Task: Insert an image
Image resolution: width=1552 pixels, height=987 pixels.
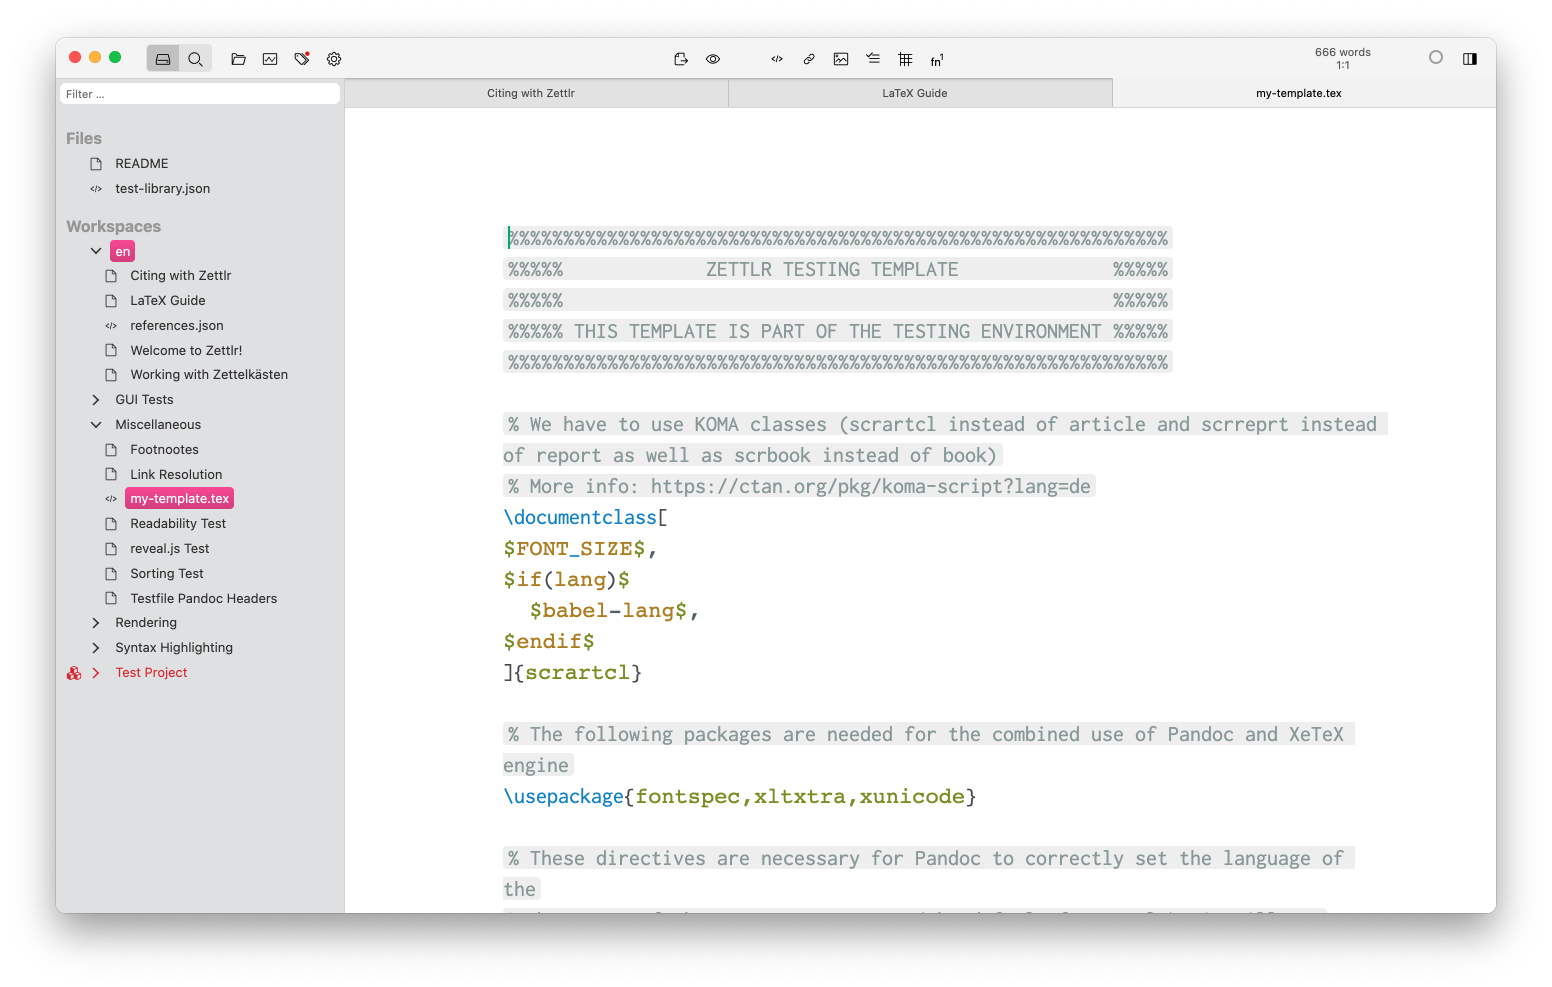Action: click(x=841, y=59)
